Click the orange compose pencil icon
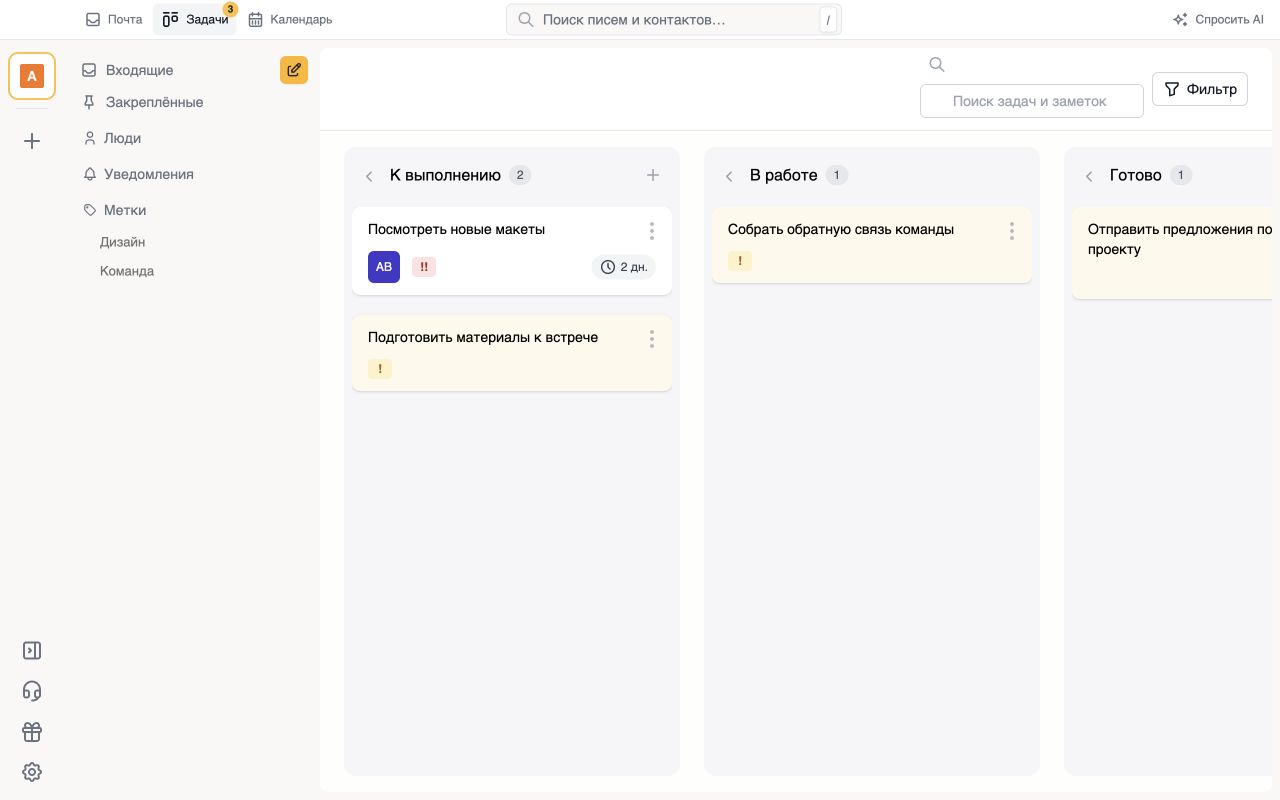The height and width of the screenshot is (800, 1280). pos(294,70)
